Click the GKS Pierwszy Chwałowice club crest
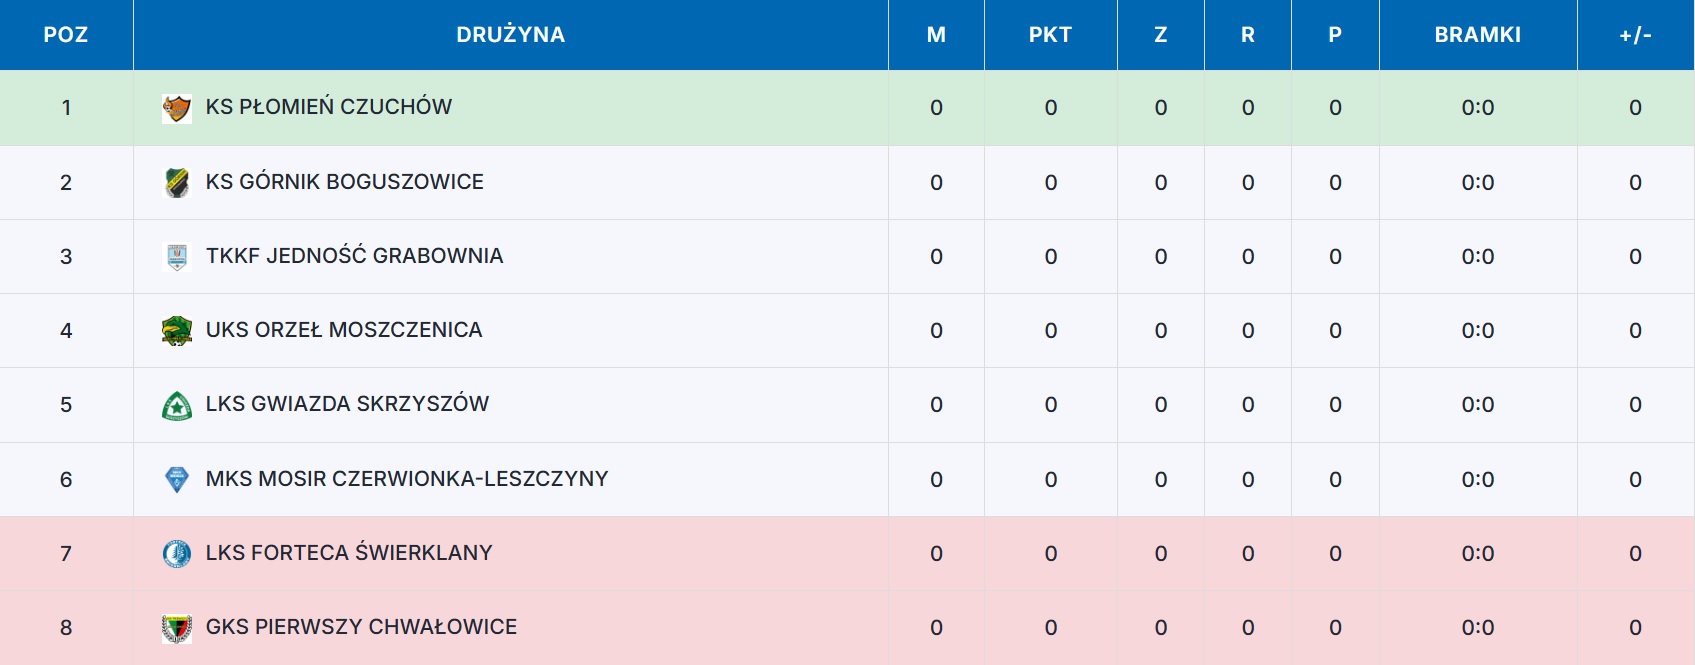The image size is (1695, 665). point(177,628)
